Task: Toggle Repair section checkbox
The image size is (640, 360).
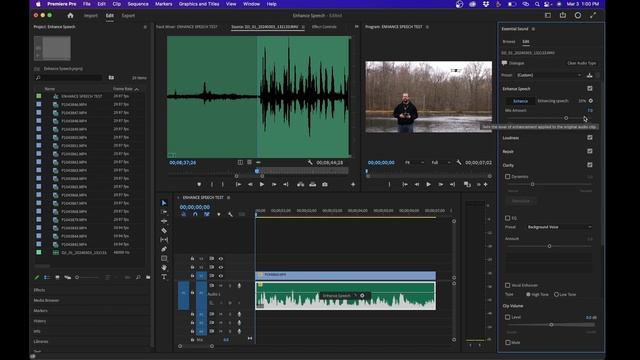Action: 590,151
